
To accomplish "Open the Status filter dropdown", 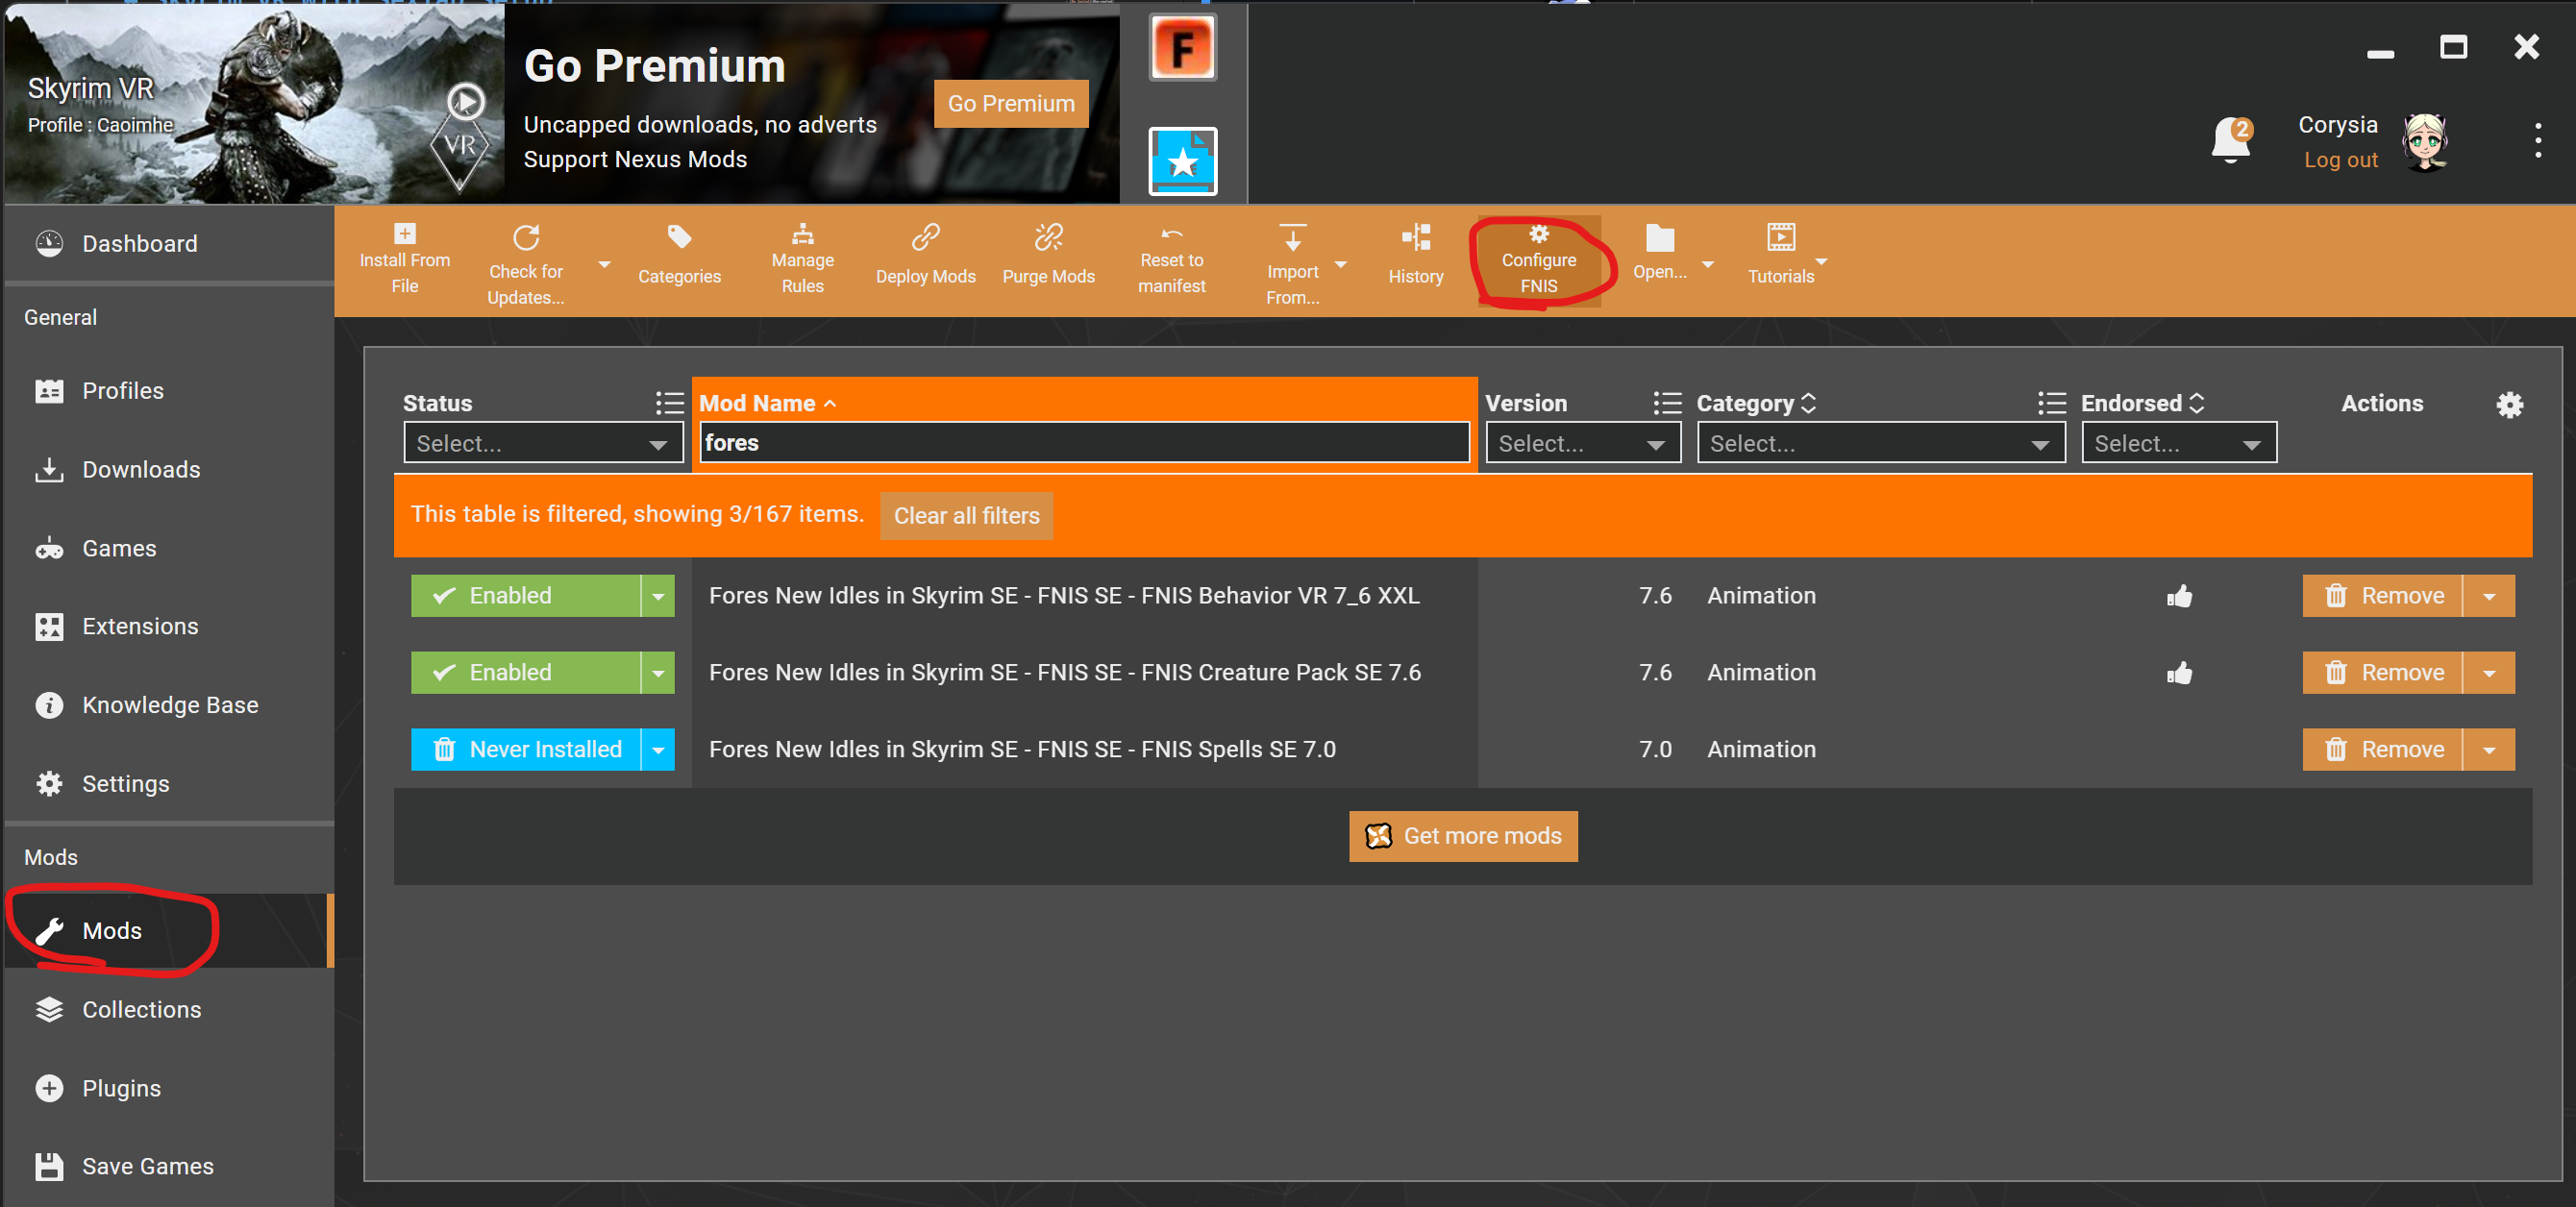I will [543, 443].
